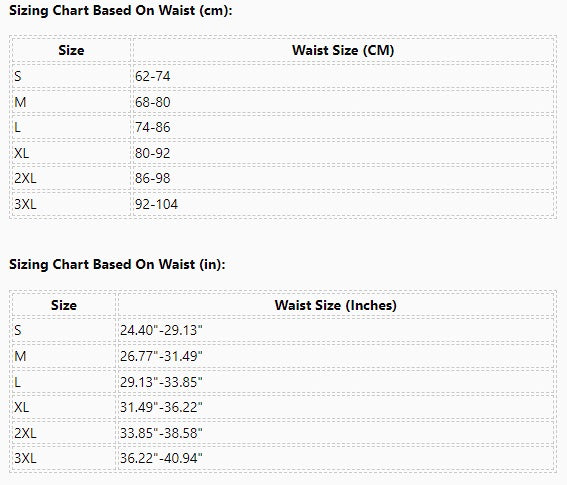
Task: Select the 68-80 waist value
Action: (152, 102)
